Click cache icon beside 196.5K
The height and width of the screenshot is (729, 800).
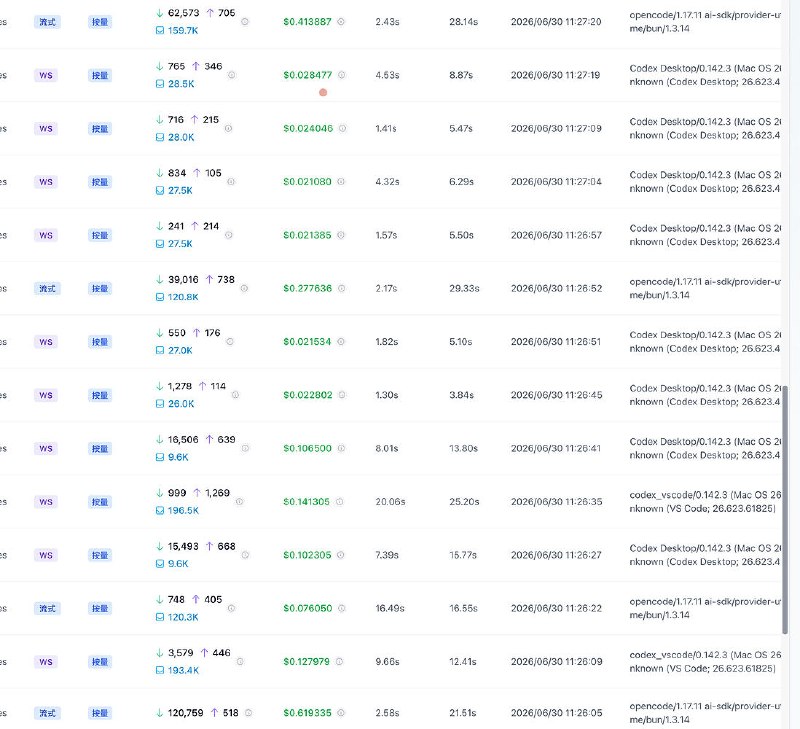click(160, 510)
